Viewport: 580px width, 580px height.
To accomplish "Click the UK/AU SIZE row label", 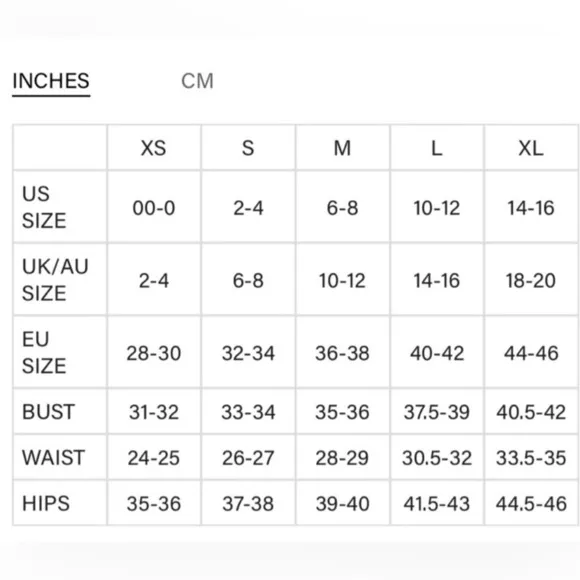I will pyautogui.click(x=55, y=280).
